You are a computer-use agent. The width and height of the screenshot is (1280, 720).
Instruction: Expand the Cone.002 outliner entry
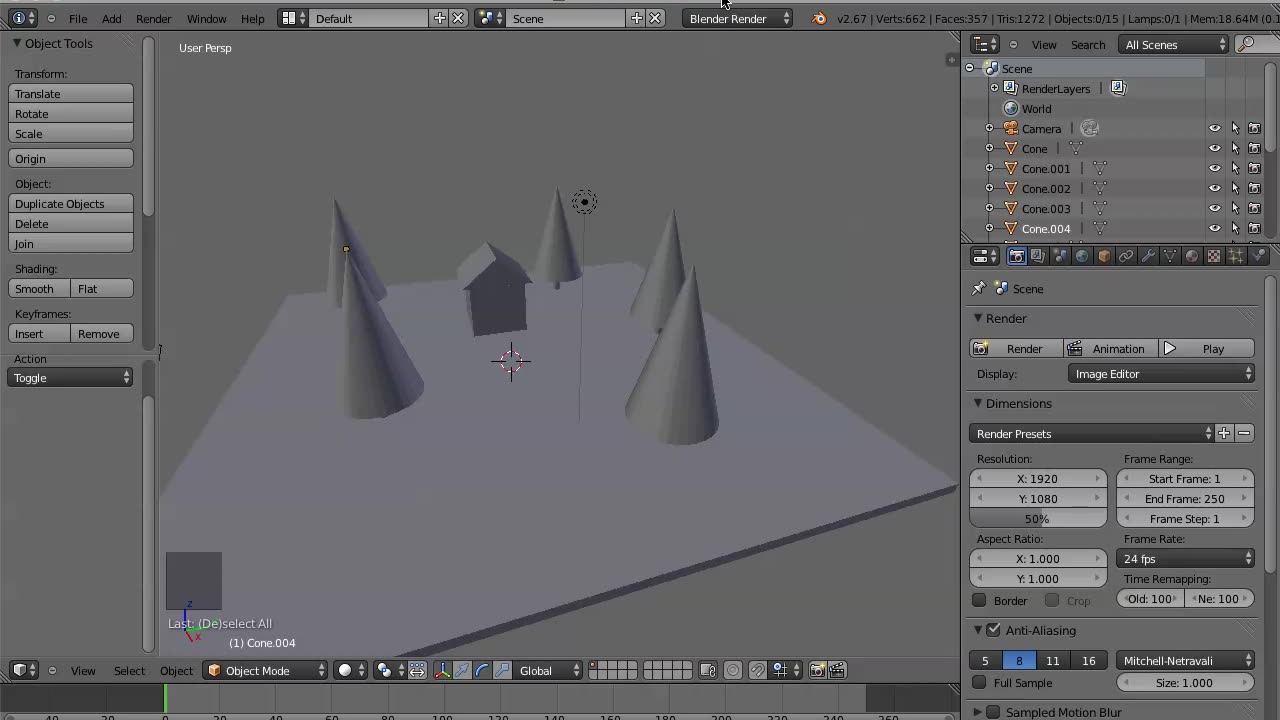990,188
